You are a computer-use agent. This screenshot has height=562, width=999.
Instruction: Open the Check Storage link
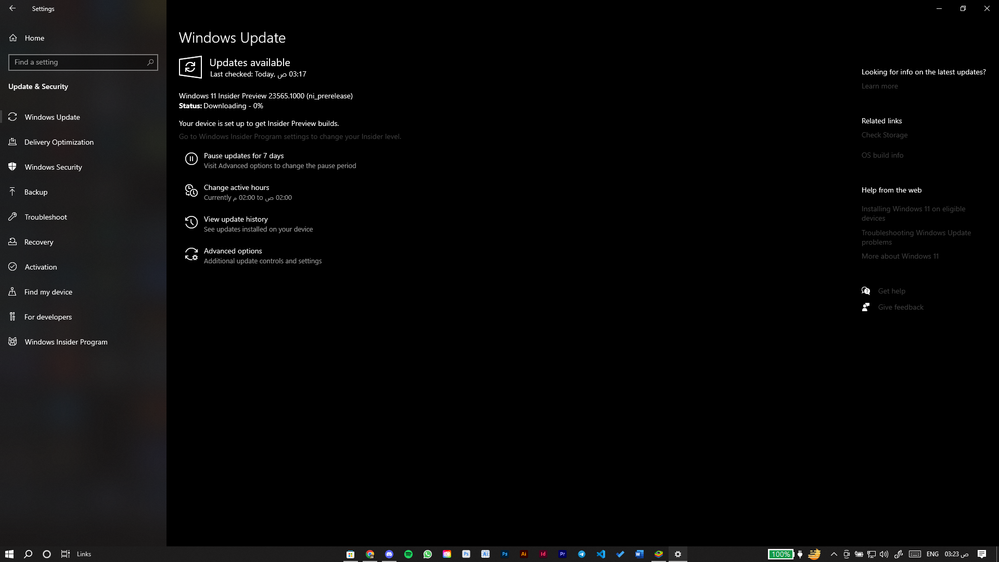coord(884,134)
